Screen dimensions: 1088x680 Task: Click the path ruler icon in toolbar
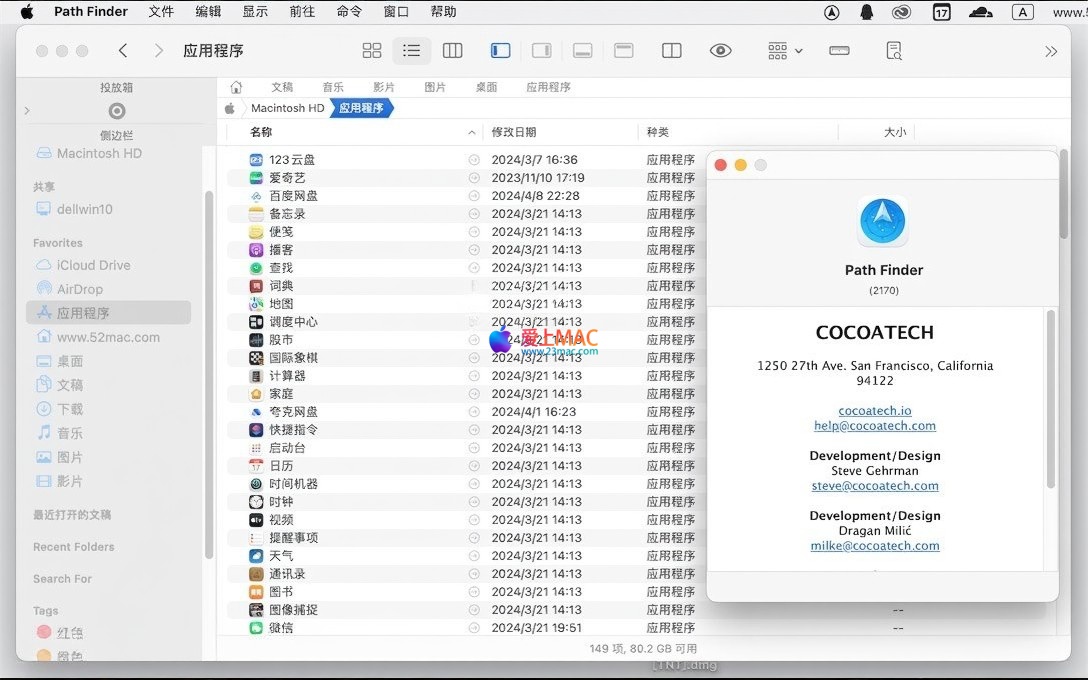click(x=840, y=51)
